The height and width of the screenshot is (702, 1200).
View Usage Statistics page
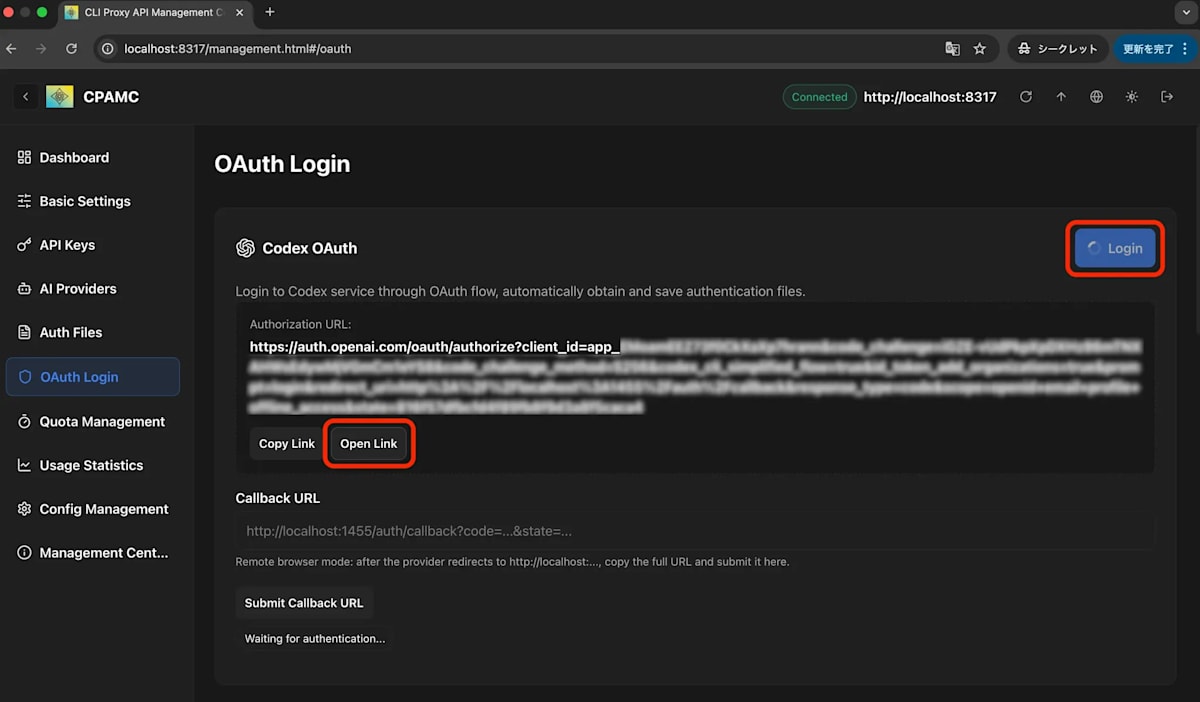pos(92,465)
